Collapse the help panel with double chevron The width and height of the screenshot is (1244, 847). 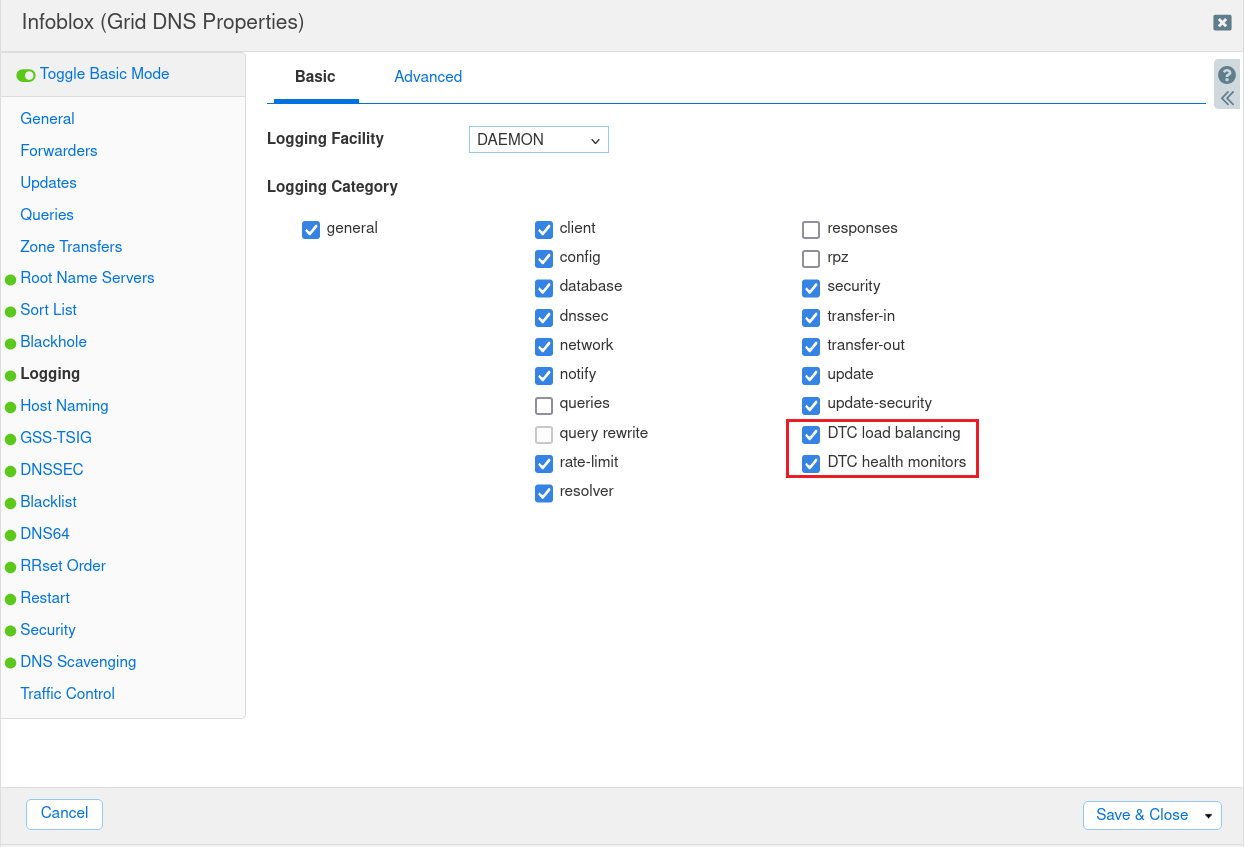pos(1227,98)
